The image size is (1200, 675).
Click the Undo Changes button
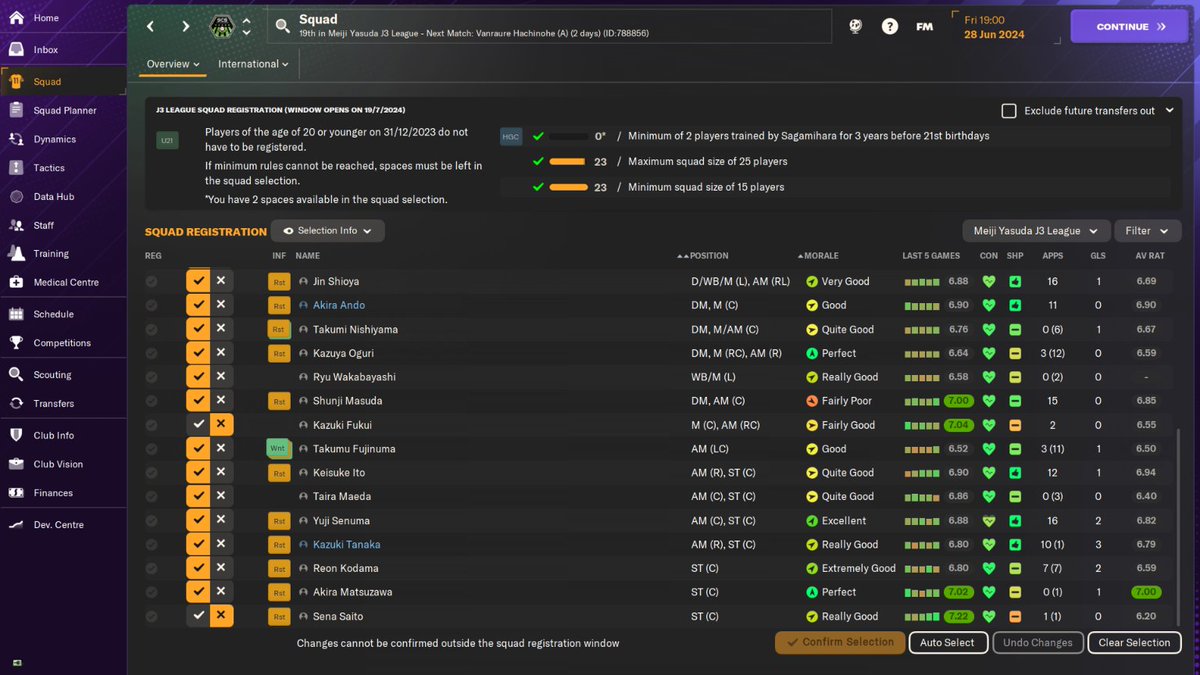tap(1037, 643)
